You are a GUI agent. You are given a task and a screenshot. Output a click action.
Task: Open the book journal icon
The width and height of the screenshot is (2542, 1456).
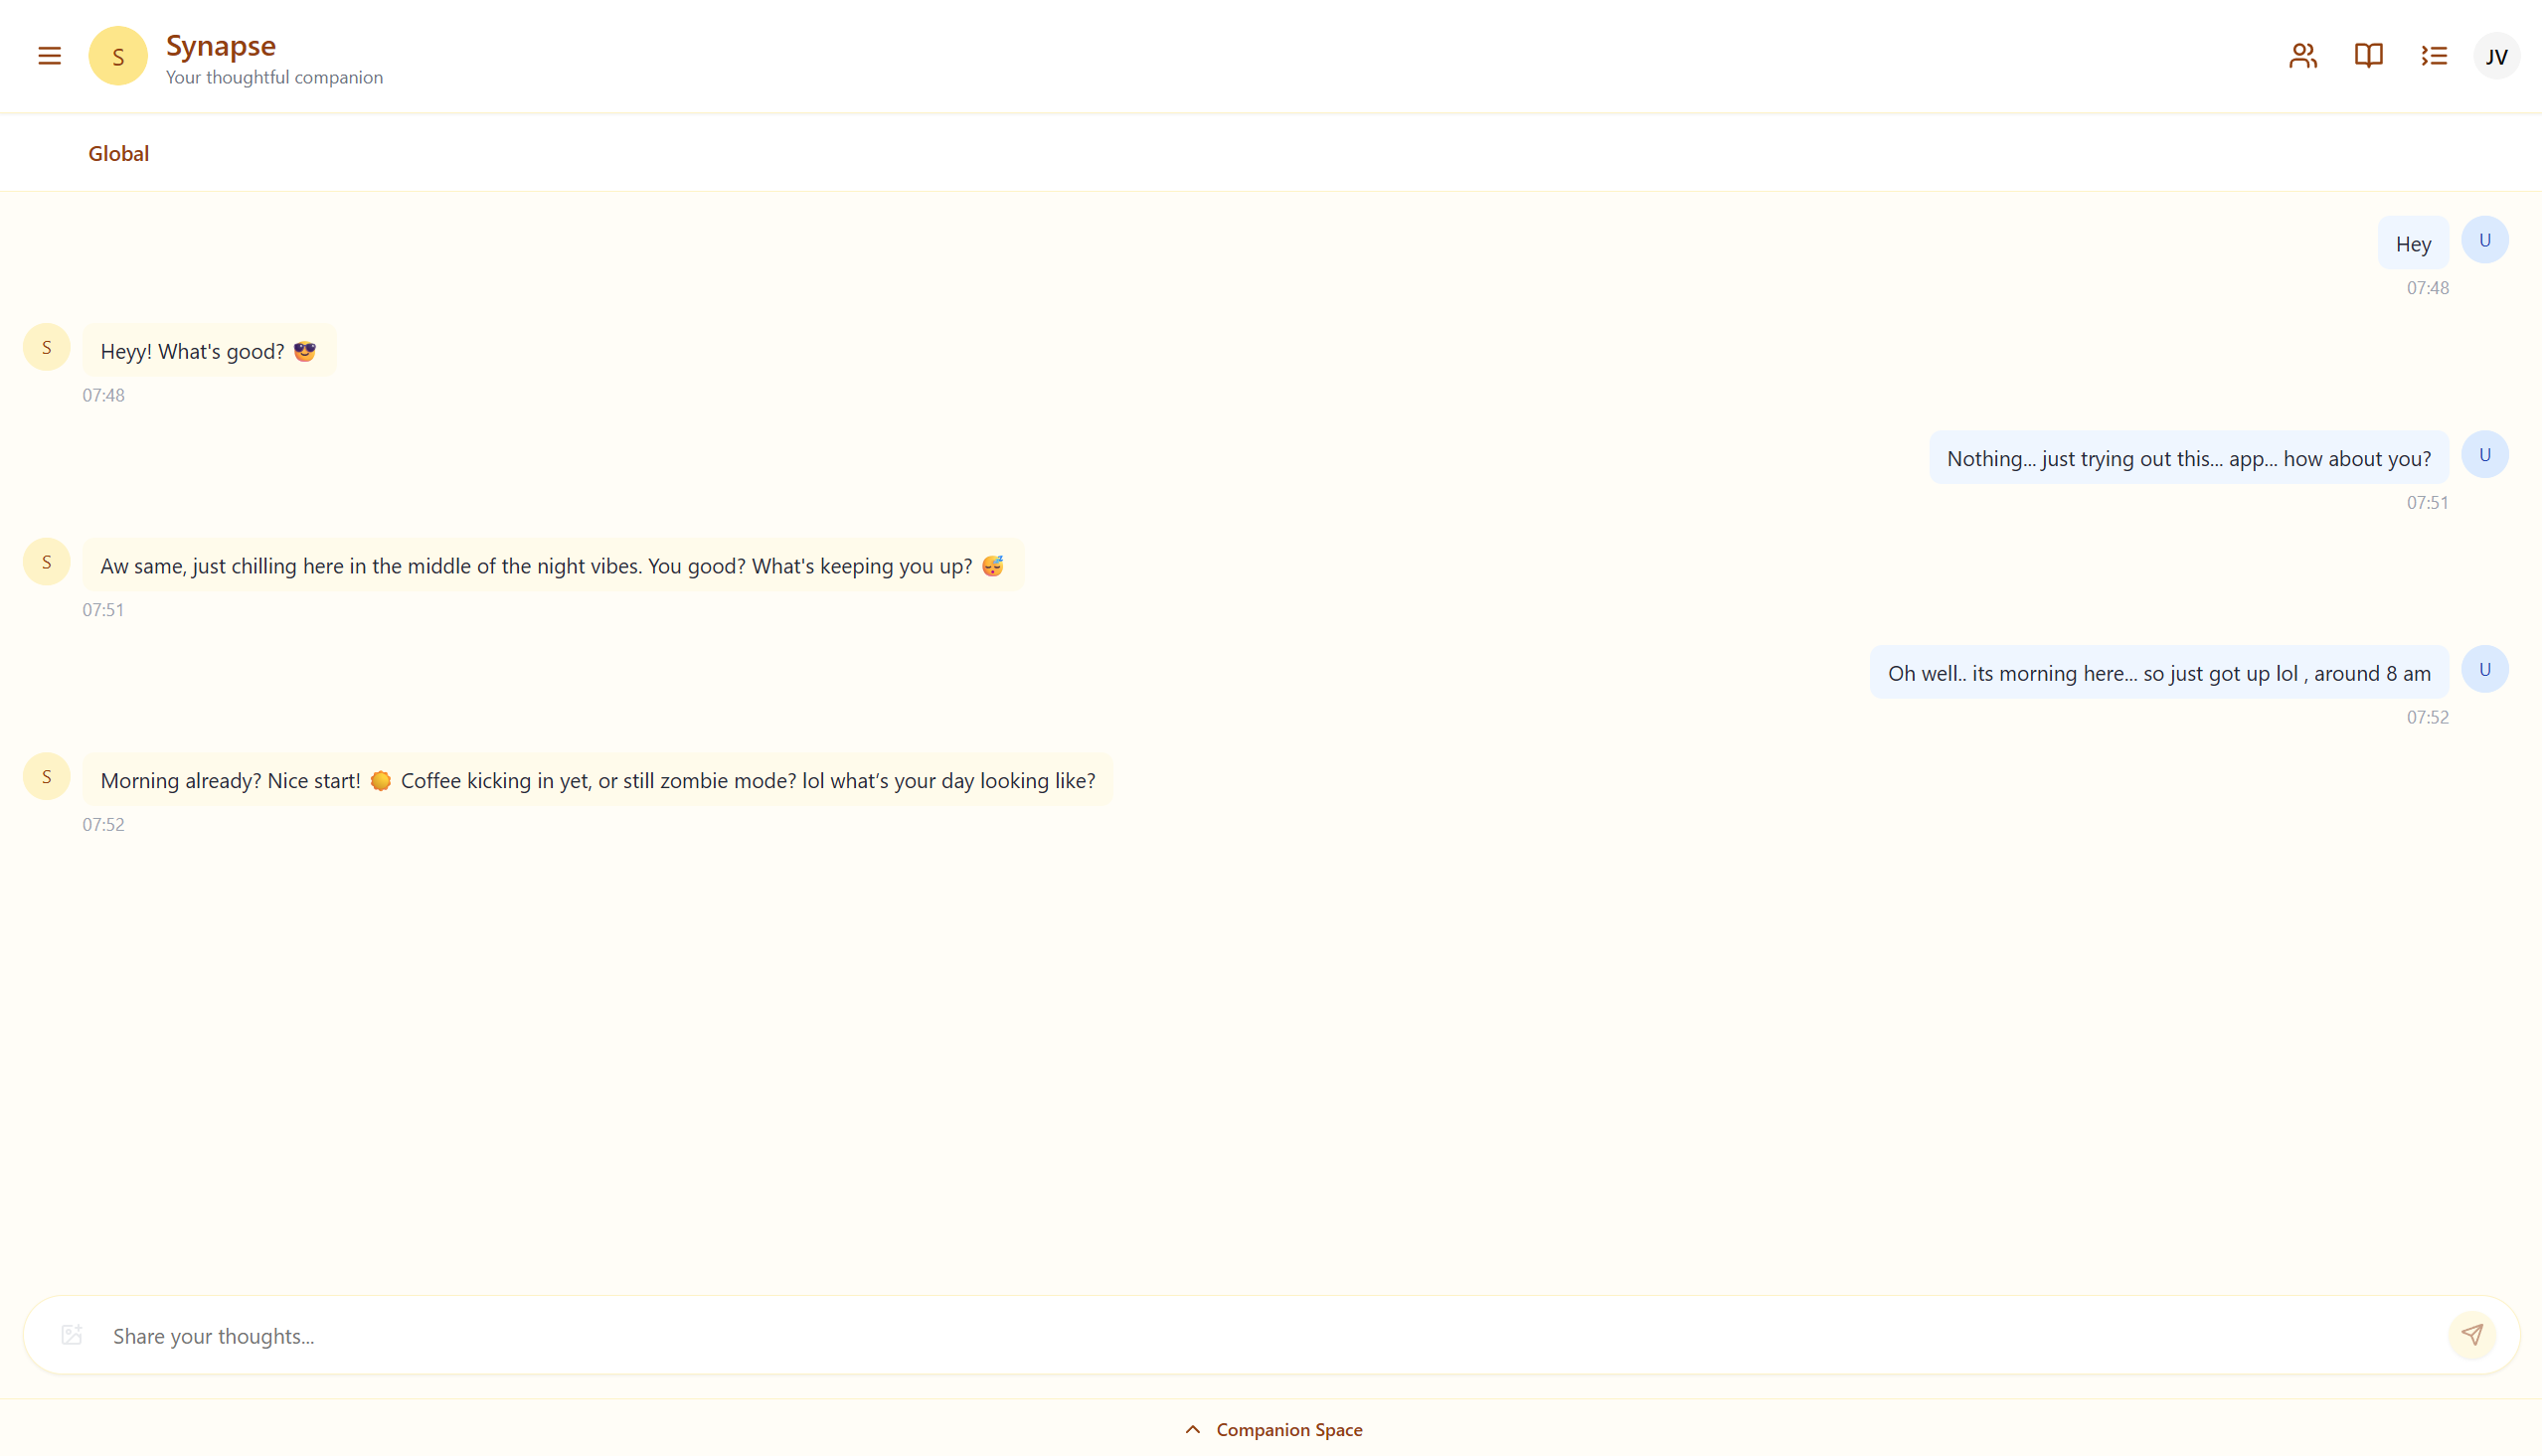(2368, 56)
